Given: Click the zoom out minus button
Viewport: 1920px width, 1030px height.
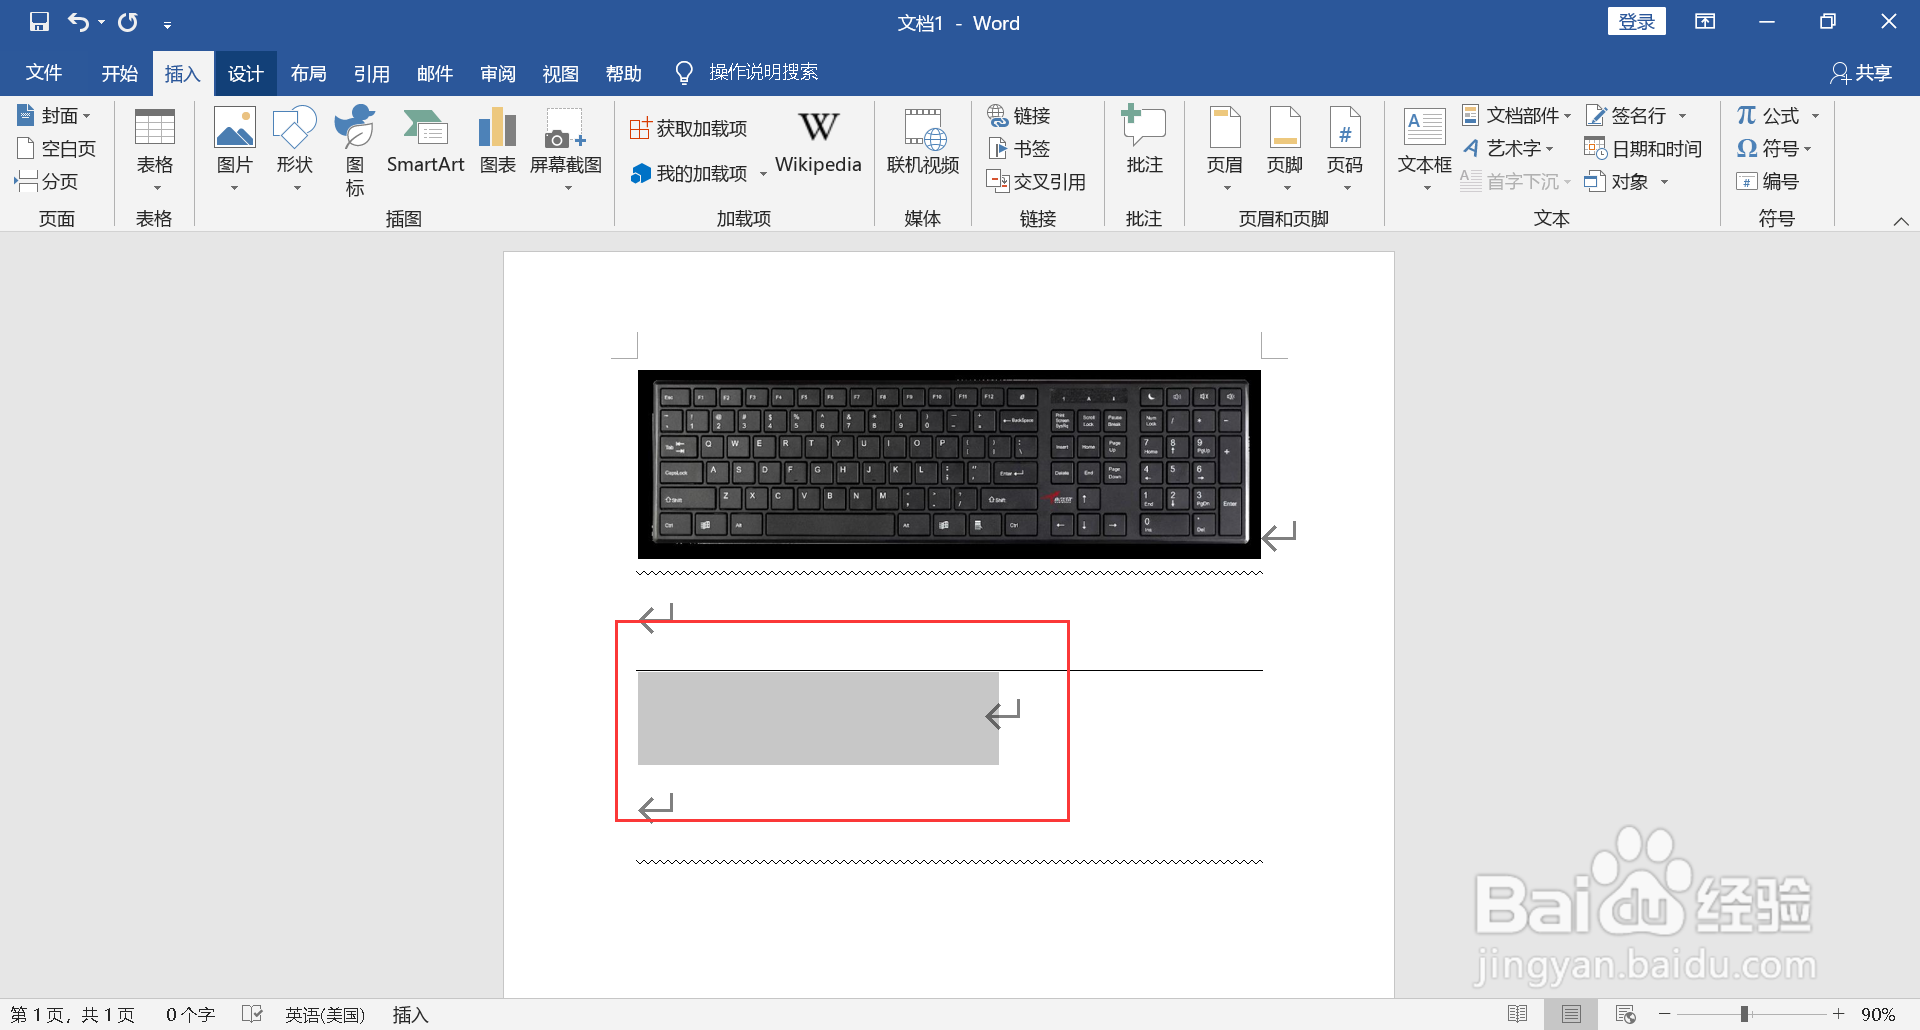Looking at the screenshot, I should tap(1664, 1014).
